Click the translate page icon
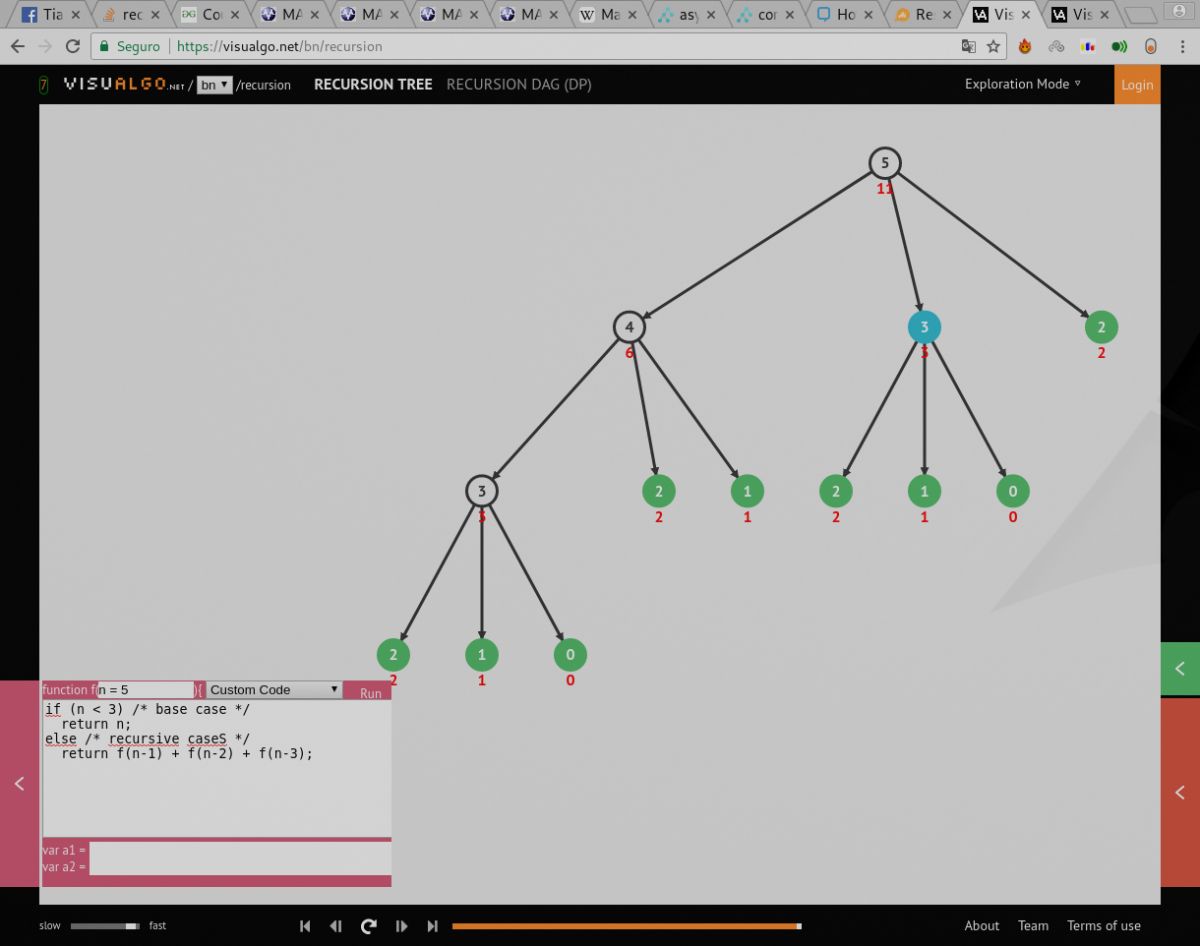Screen dimensions: 1200x946 (x=968, y=46)
